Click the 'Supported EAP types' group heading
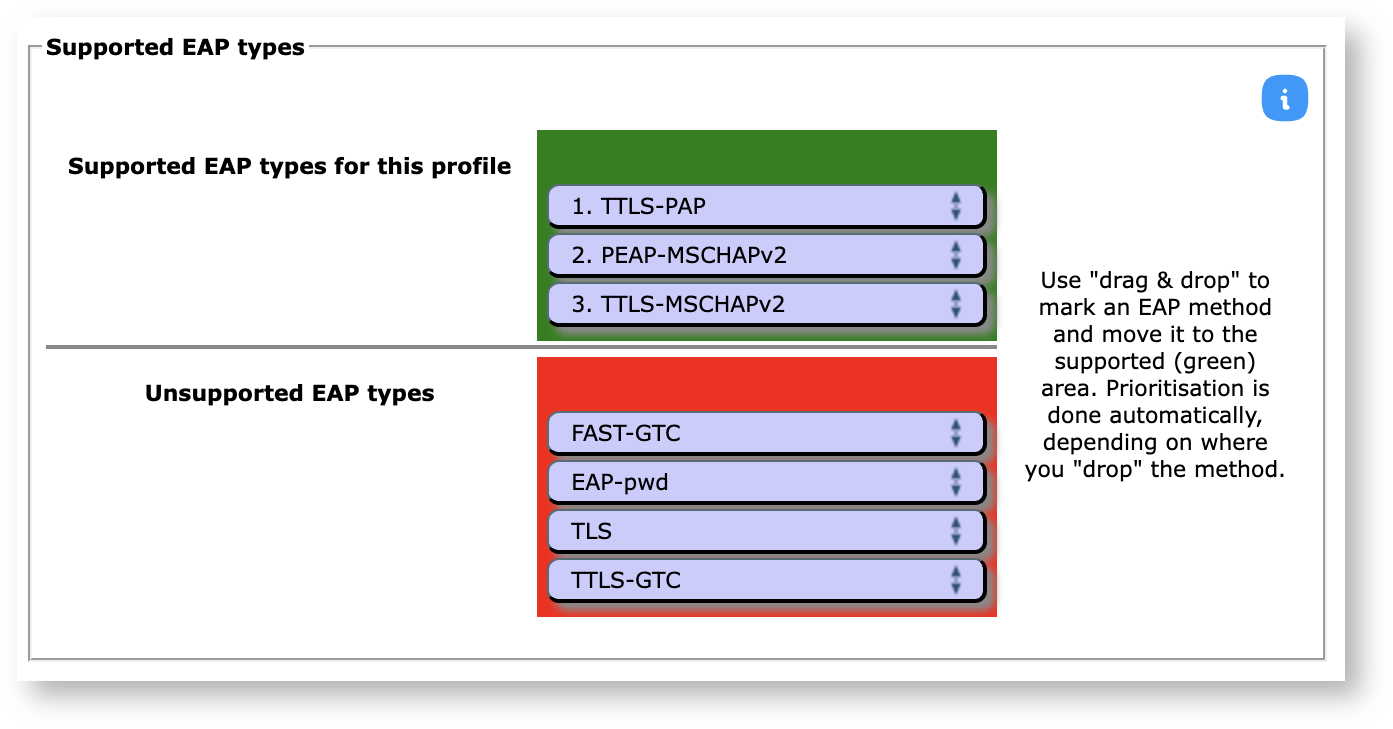The width and height of the screenshot is (1393, 729). point(175,47)
